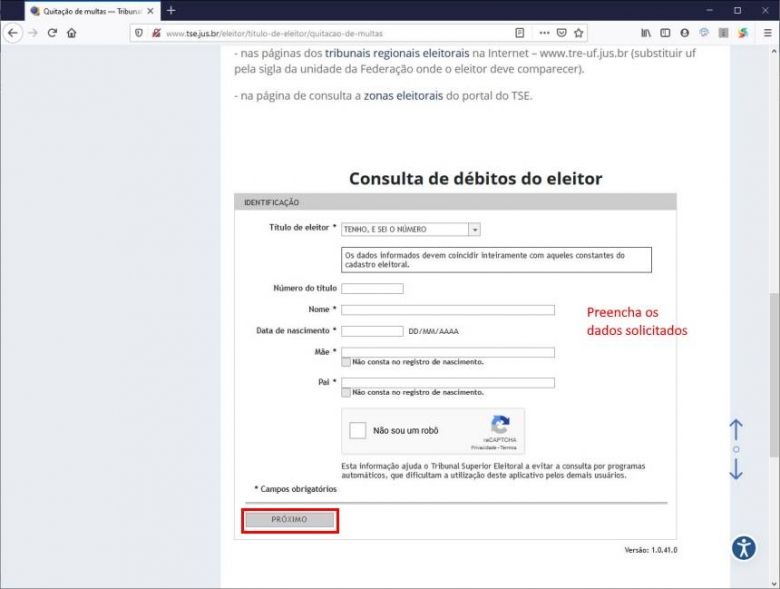Click the Número do título field
The image size is (780, 589).
pyautogui.click(x=372, y=289)
